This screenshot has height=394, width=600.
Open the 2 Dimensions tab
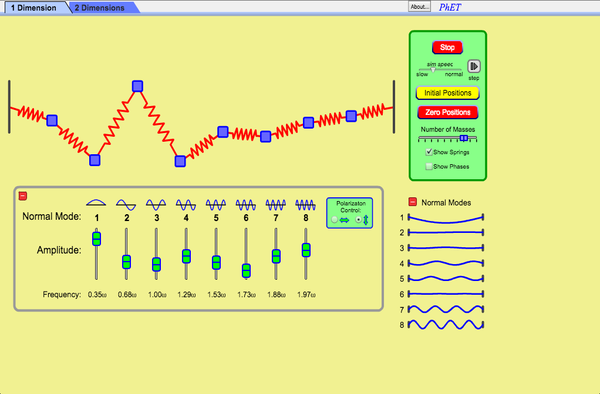click(x=100, y=8)
